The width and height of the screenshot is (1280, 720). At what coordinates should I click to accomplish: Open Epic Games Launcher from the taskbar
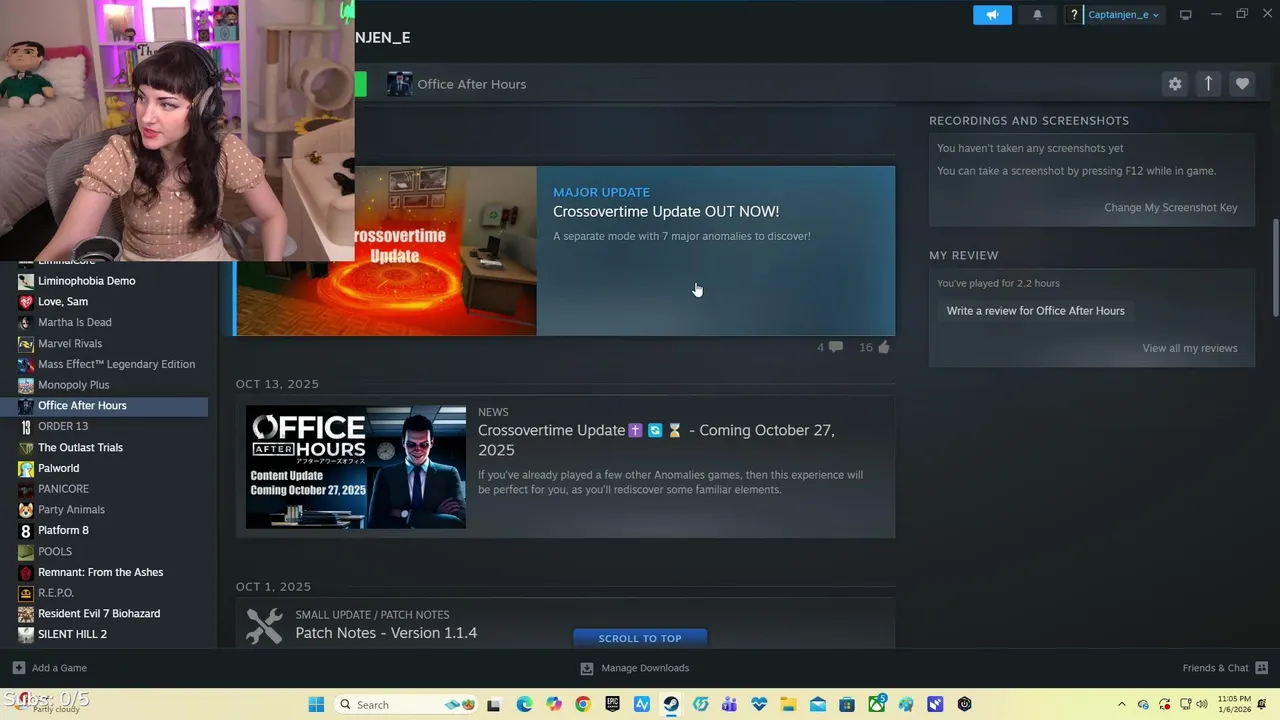(x=612, y=704)
